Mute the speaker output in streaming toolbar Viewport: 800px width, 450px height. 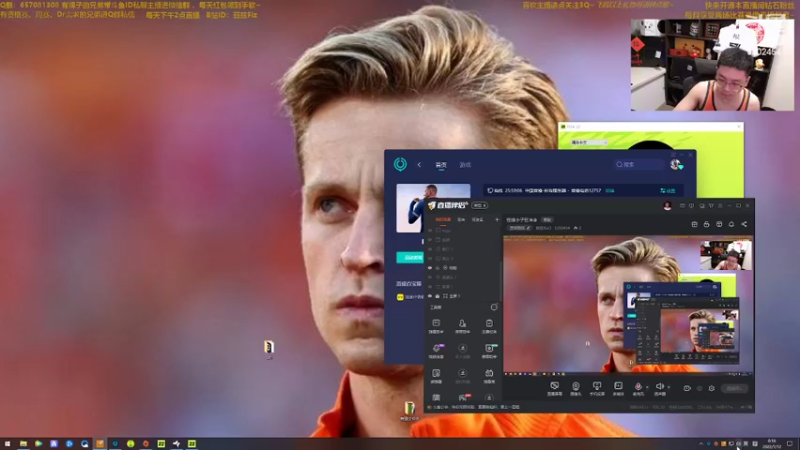pyautogui.click(x=659, y=386)
